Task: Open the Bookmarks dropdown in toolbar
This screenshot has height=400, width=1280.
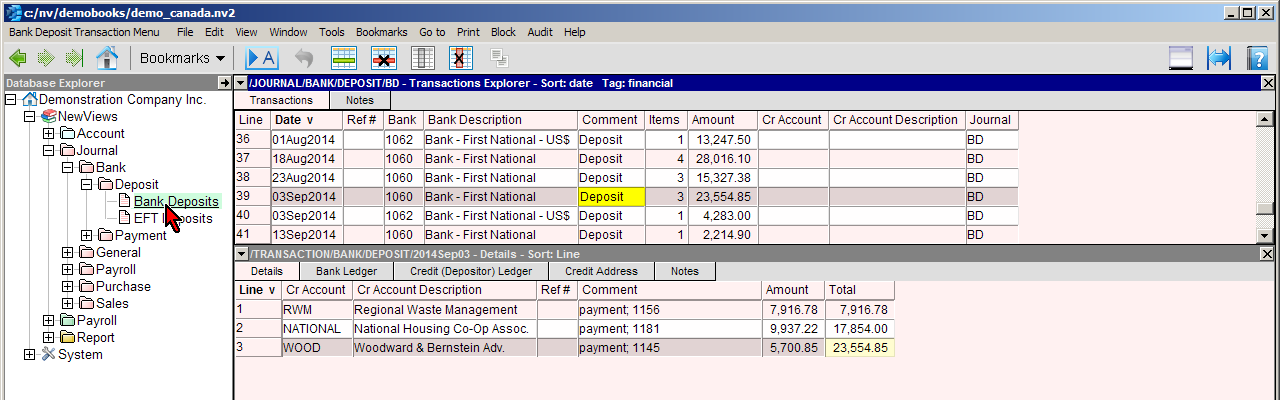Action: coord(182,58)
